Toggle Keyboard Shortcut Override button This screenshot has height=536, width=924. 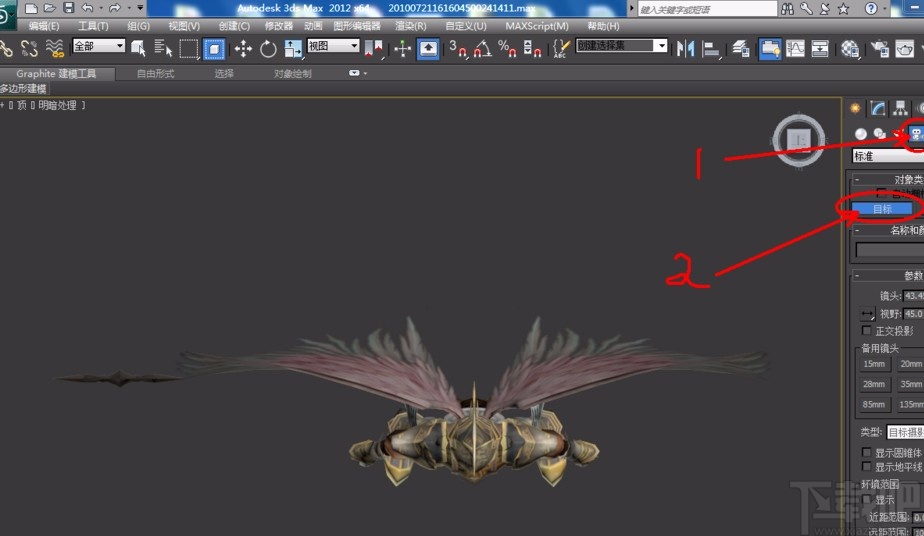428,49
